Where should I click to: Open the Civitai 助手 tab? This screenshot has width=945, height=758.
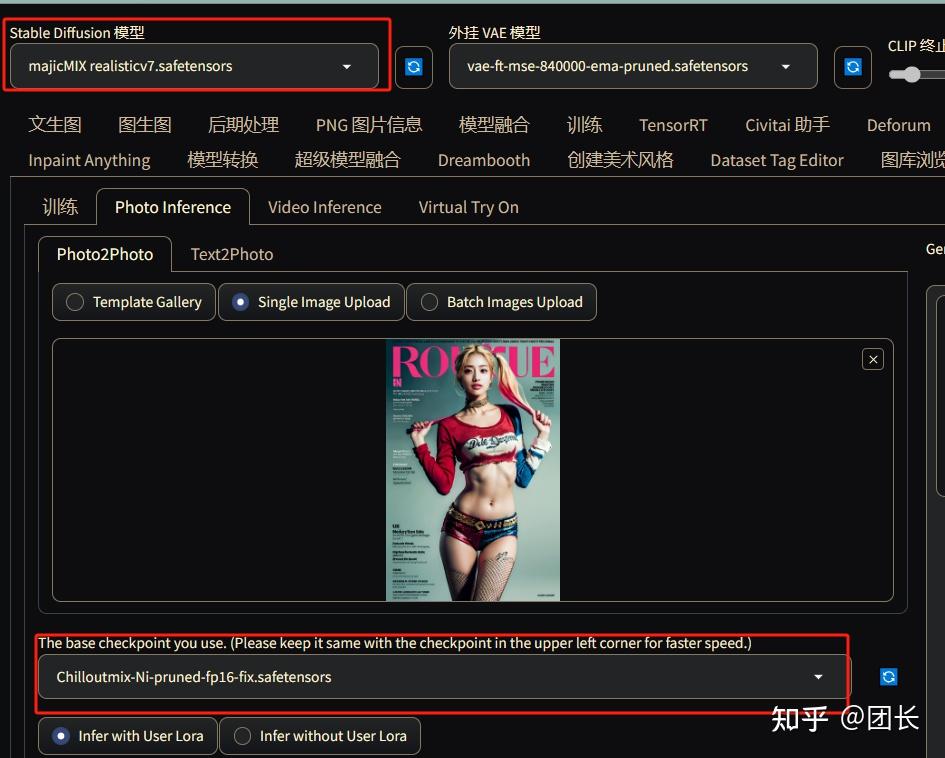(x=787, y=125)
